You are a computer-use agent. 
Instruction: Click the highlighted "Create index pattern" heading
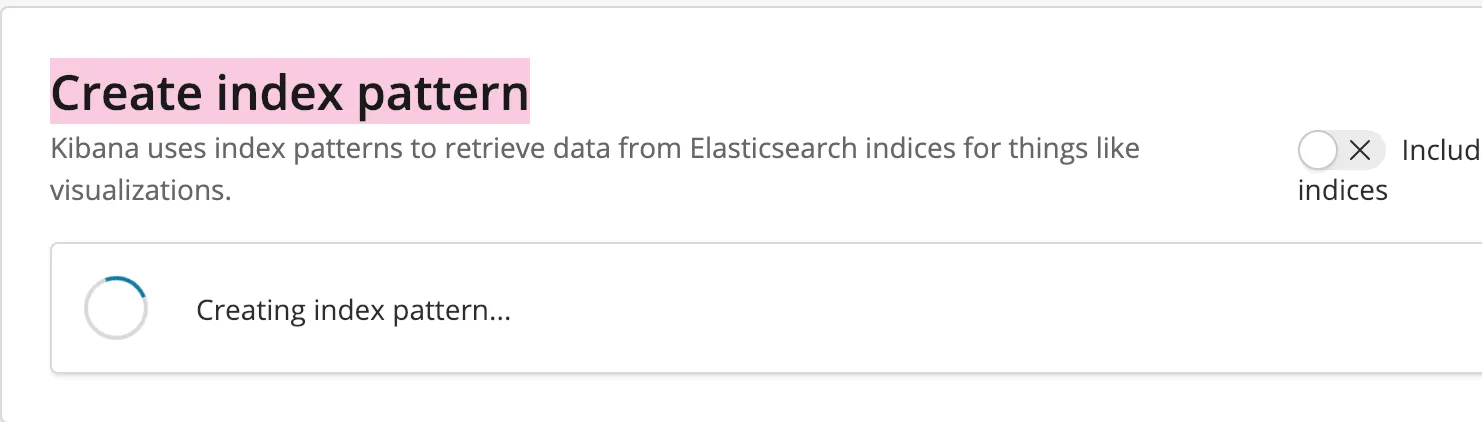[289, 93]
